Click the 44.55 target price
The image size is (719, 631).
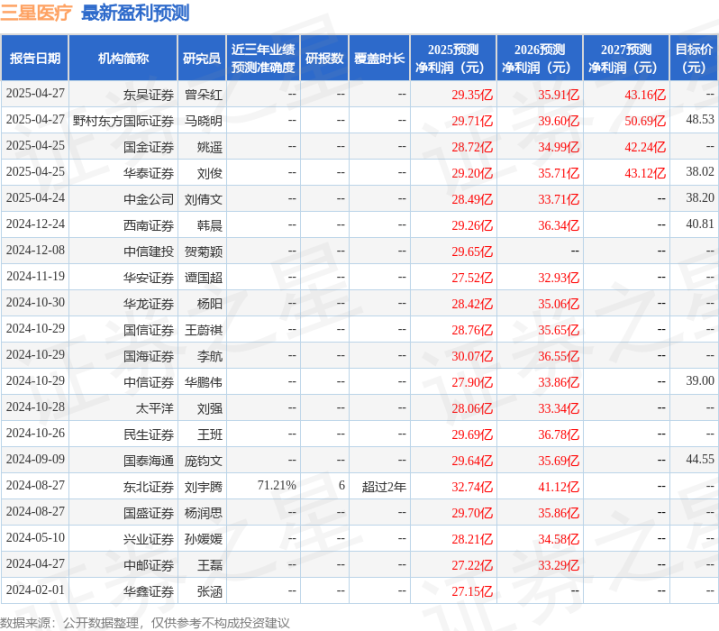(x=700, y=459)
